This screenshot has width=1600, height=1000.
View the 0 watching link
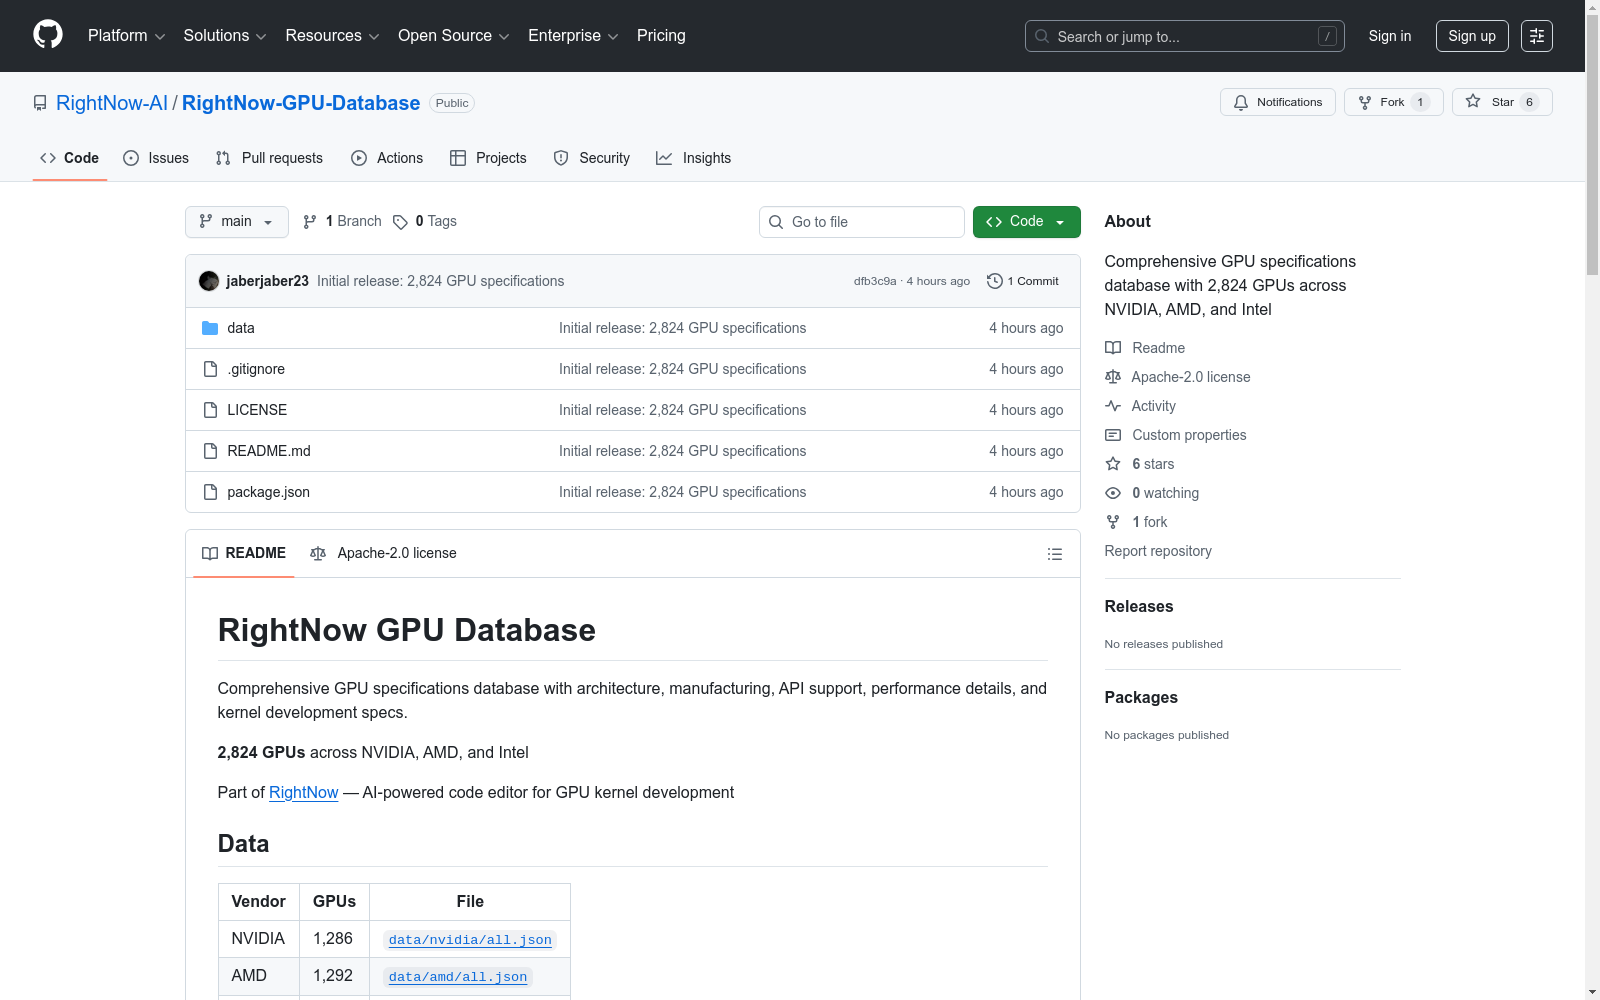(1152, 493)
